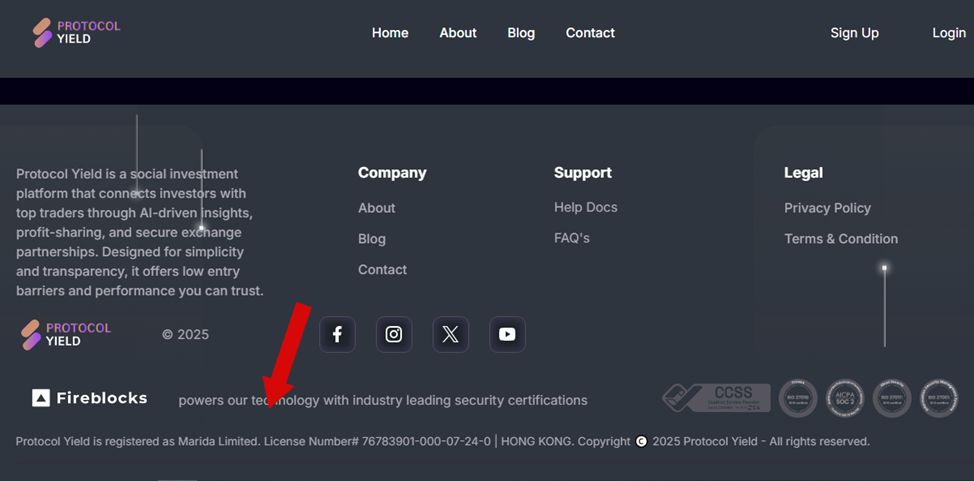This screenshot has height=481, width=974.
Task: Click the footer Contact link under Company
Action: pyautogui.click(x=382, y=270)
